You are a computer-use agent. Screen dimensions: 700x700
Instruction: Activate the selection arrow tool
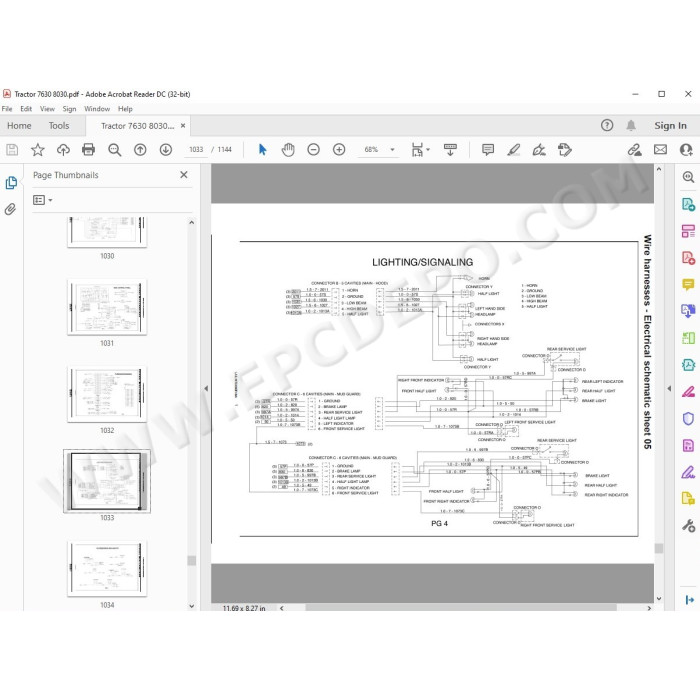262,150
